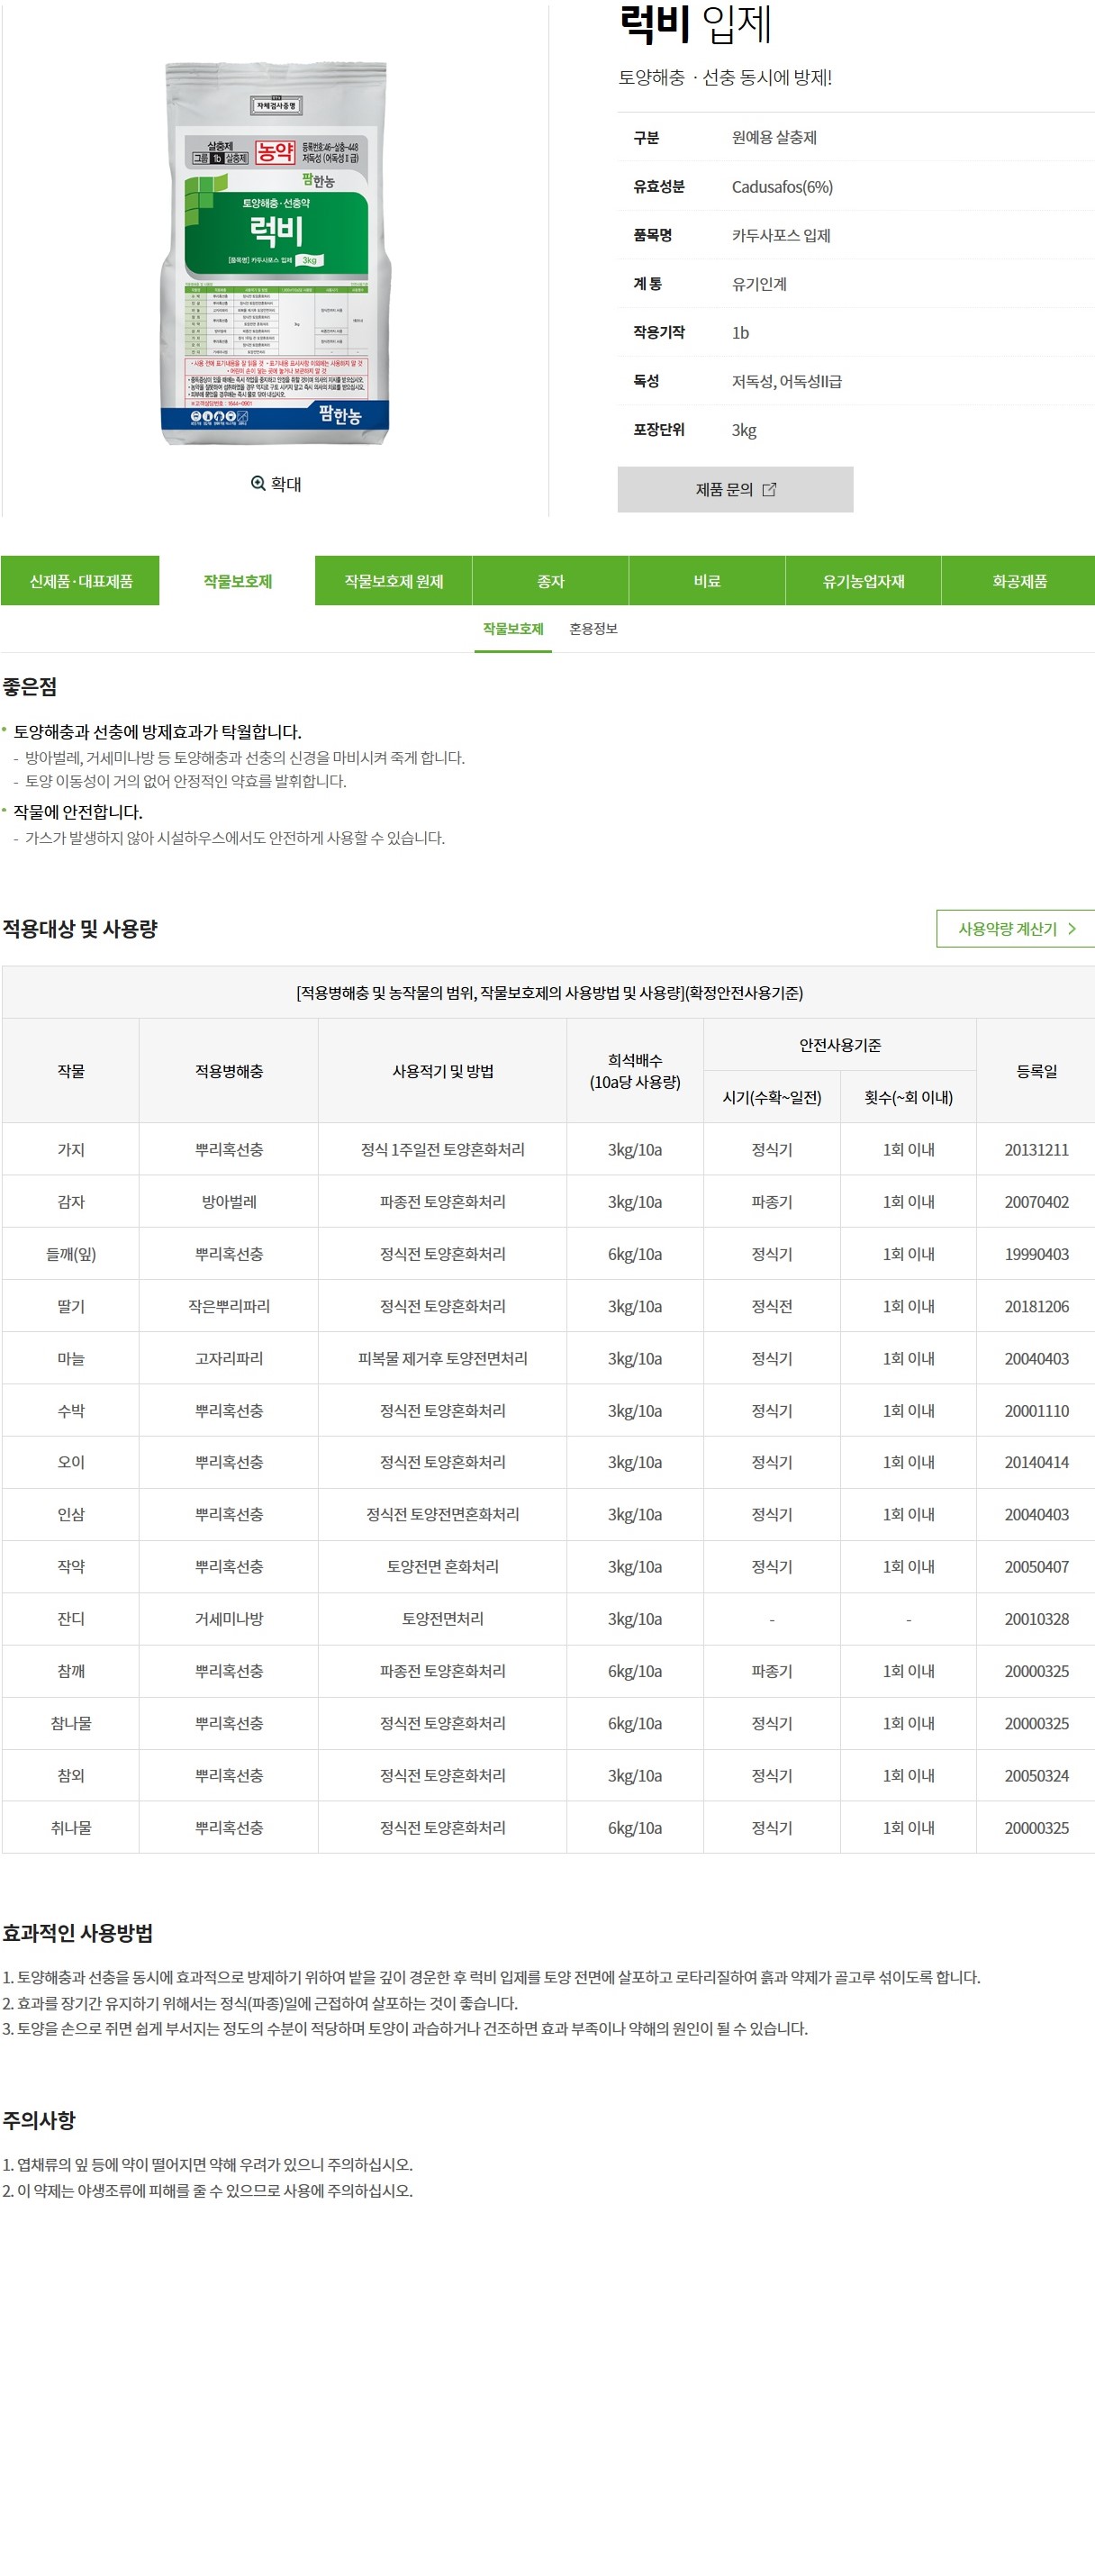This screenshot has width=1095, height=2576.
Task: Click the 적용병해충 column header
Action: coord(229,1071)
